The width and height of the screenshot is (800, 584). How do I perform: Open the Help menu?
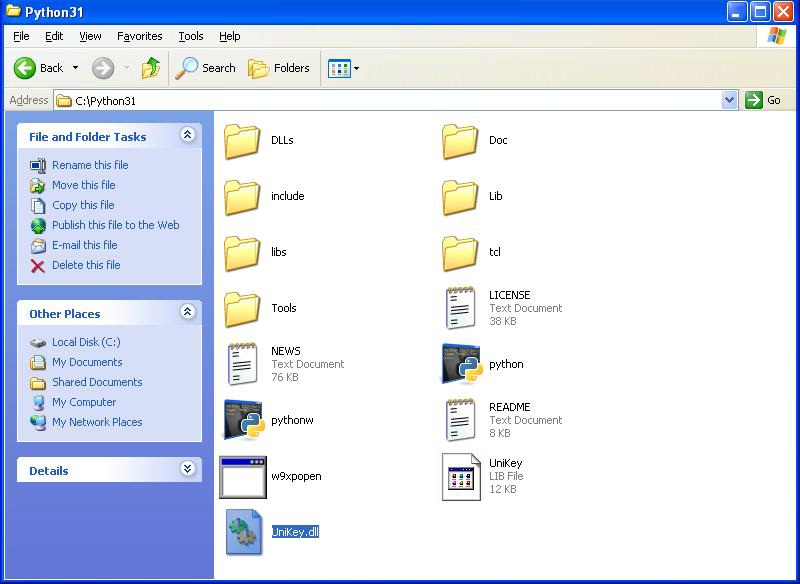pyautogui.click(x=230, y=36)
